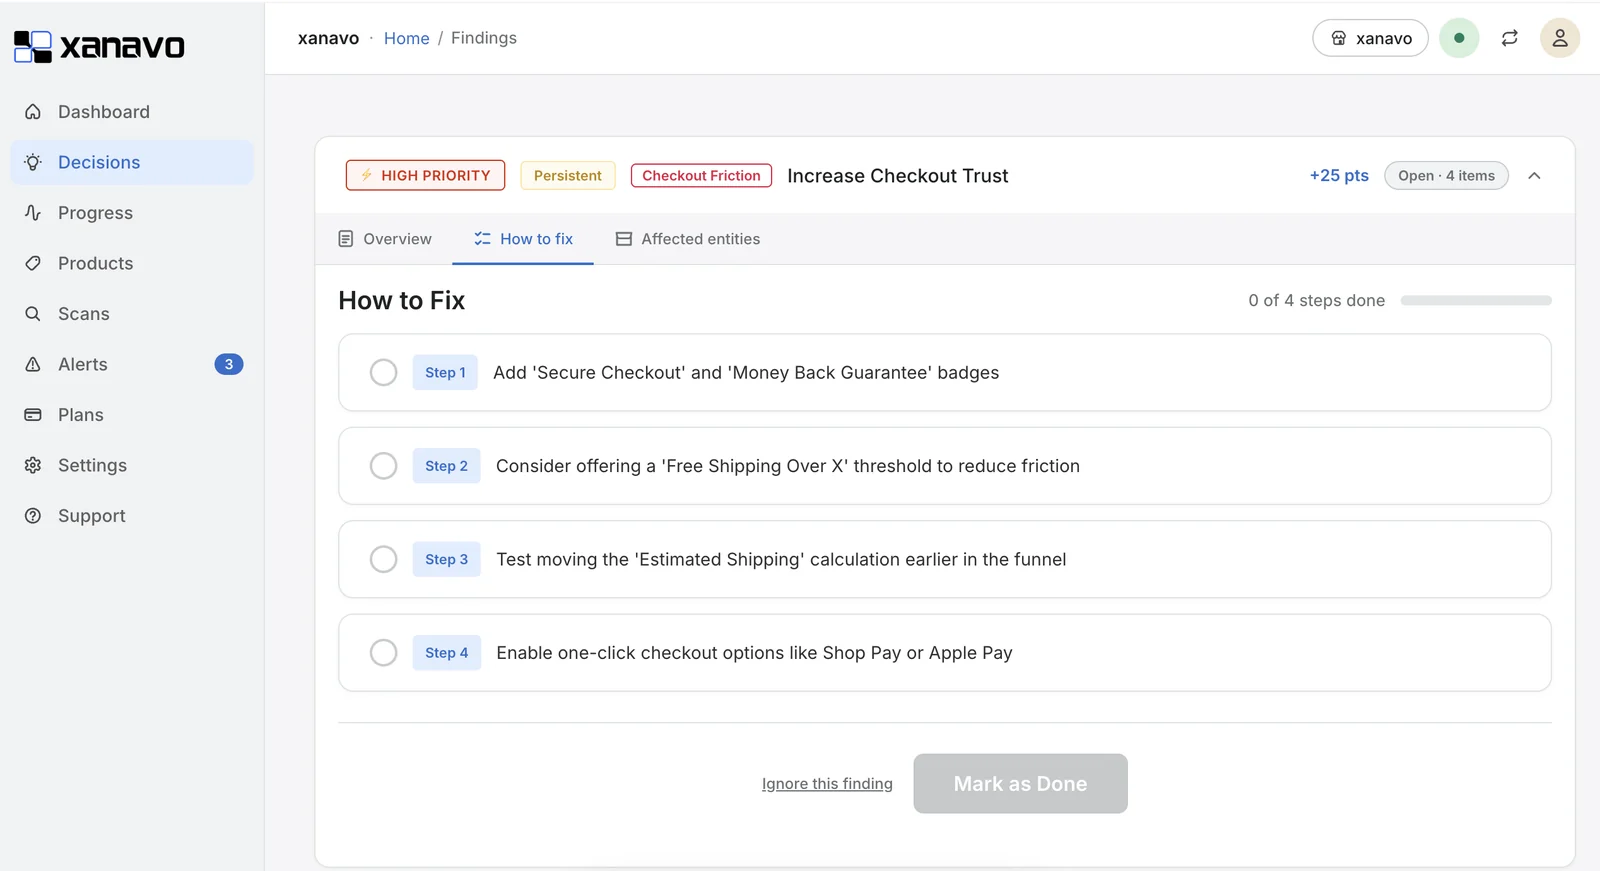The height and width of the screenshot is (871, 1600).
Task: Click the Alerts warning triangle icon
Action: click(33, 364)
